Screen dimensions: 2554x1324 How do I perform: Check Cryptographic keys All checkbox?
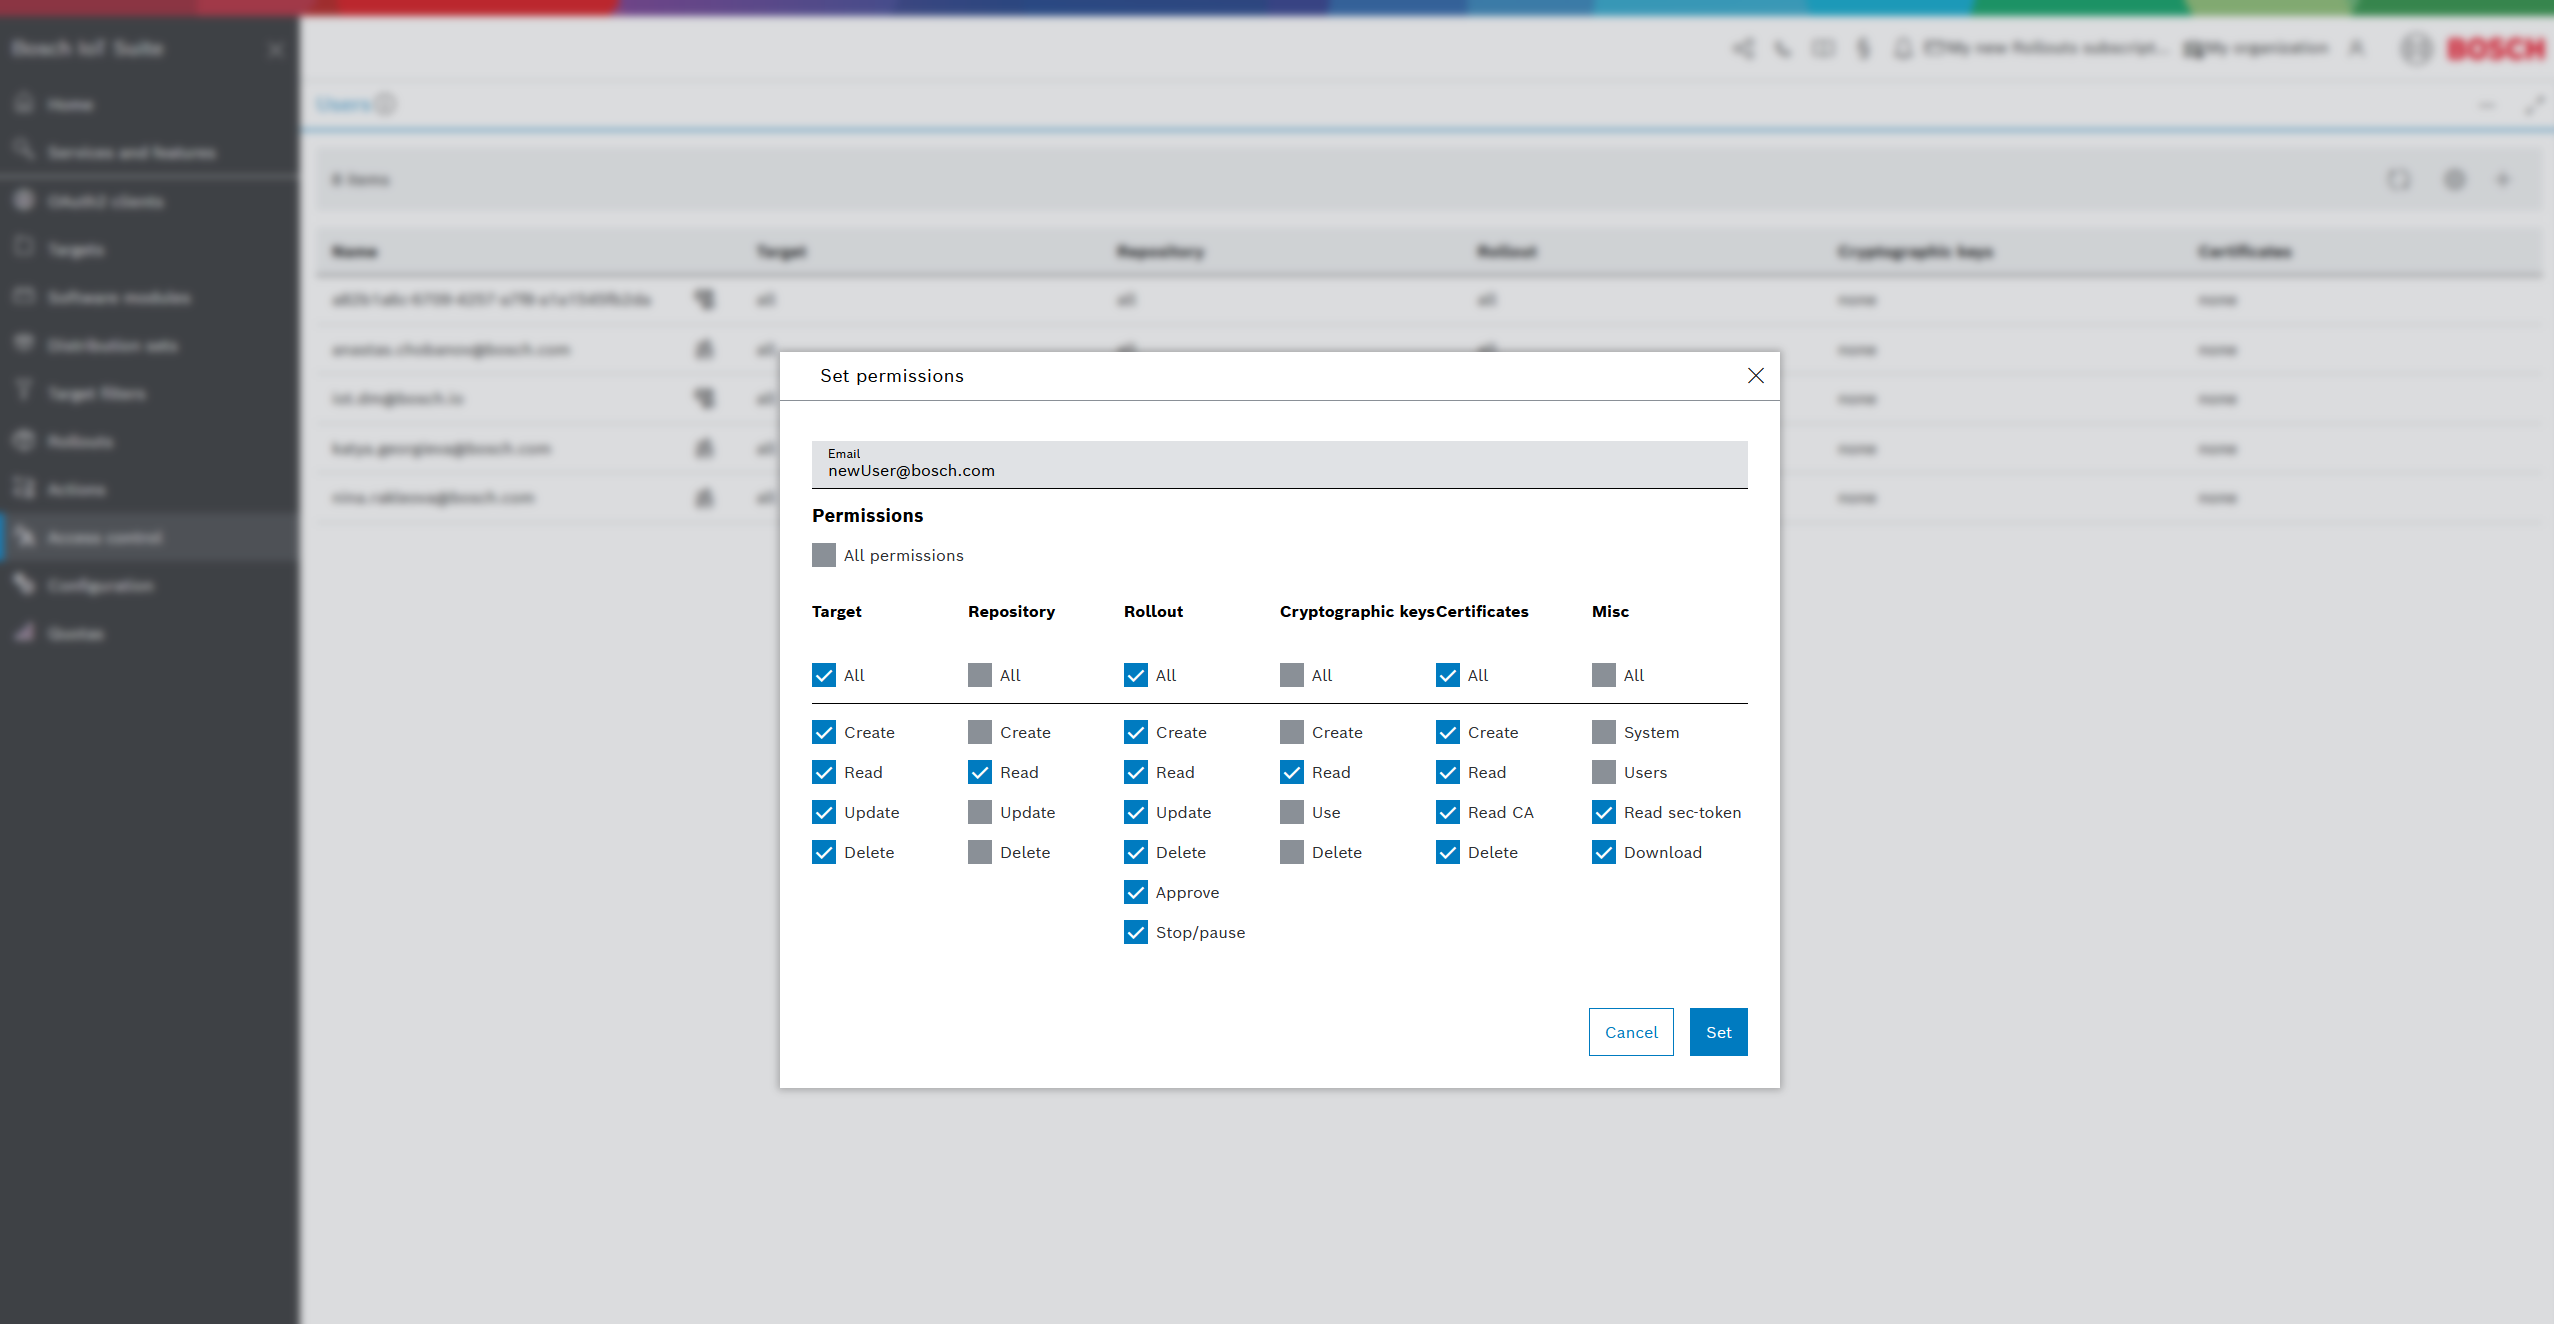pos(1292,675)
